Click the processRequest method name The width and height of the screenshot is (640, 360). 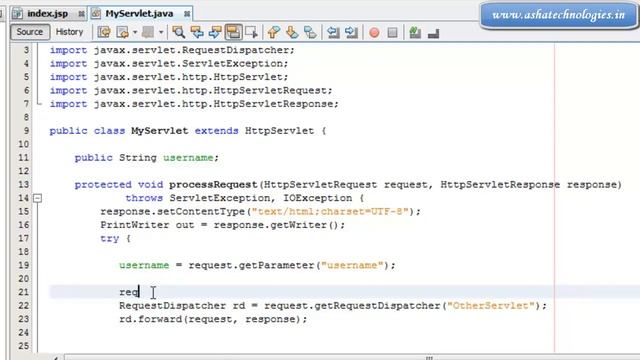[213, 185]
